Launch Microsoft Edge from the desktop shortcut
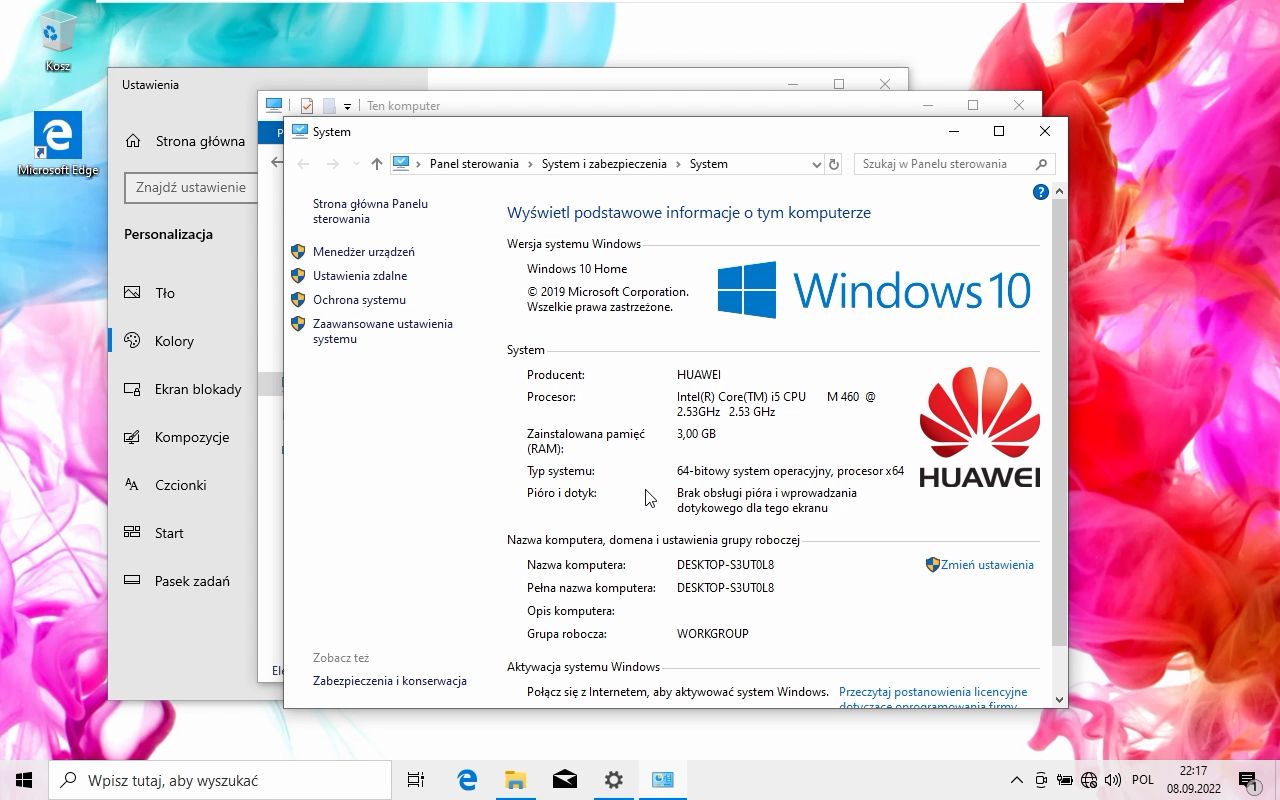1280x800 pixels. [x=58, y=144]
